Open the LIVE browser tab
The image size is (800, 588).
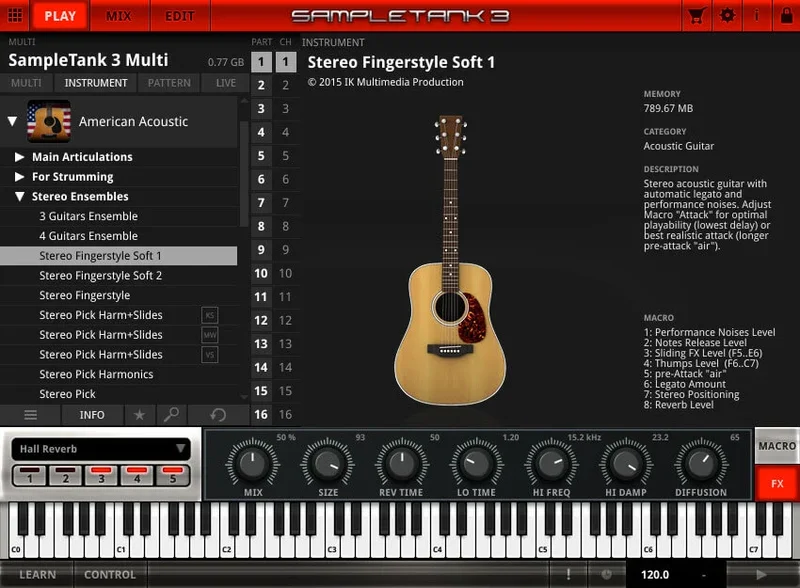pyautogui.click(x=226, y=83)
